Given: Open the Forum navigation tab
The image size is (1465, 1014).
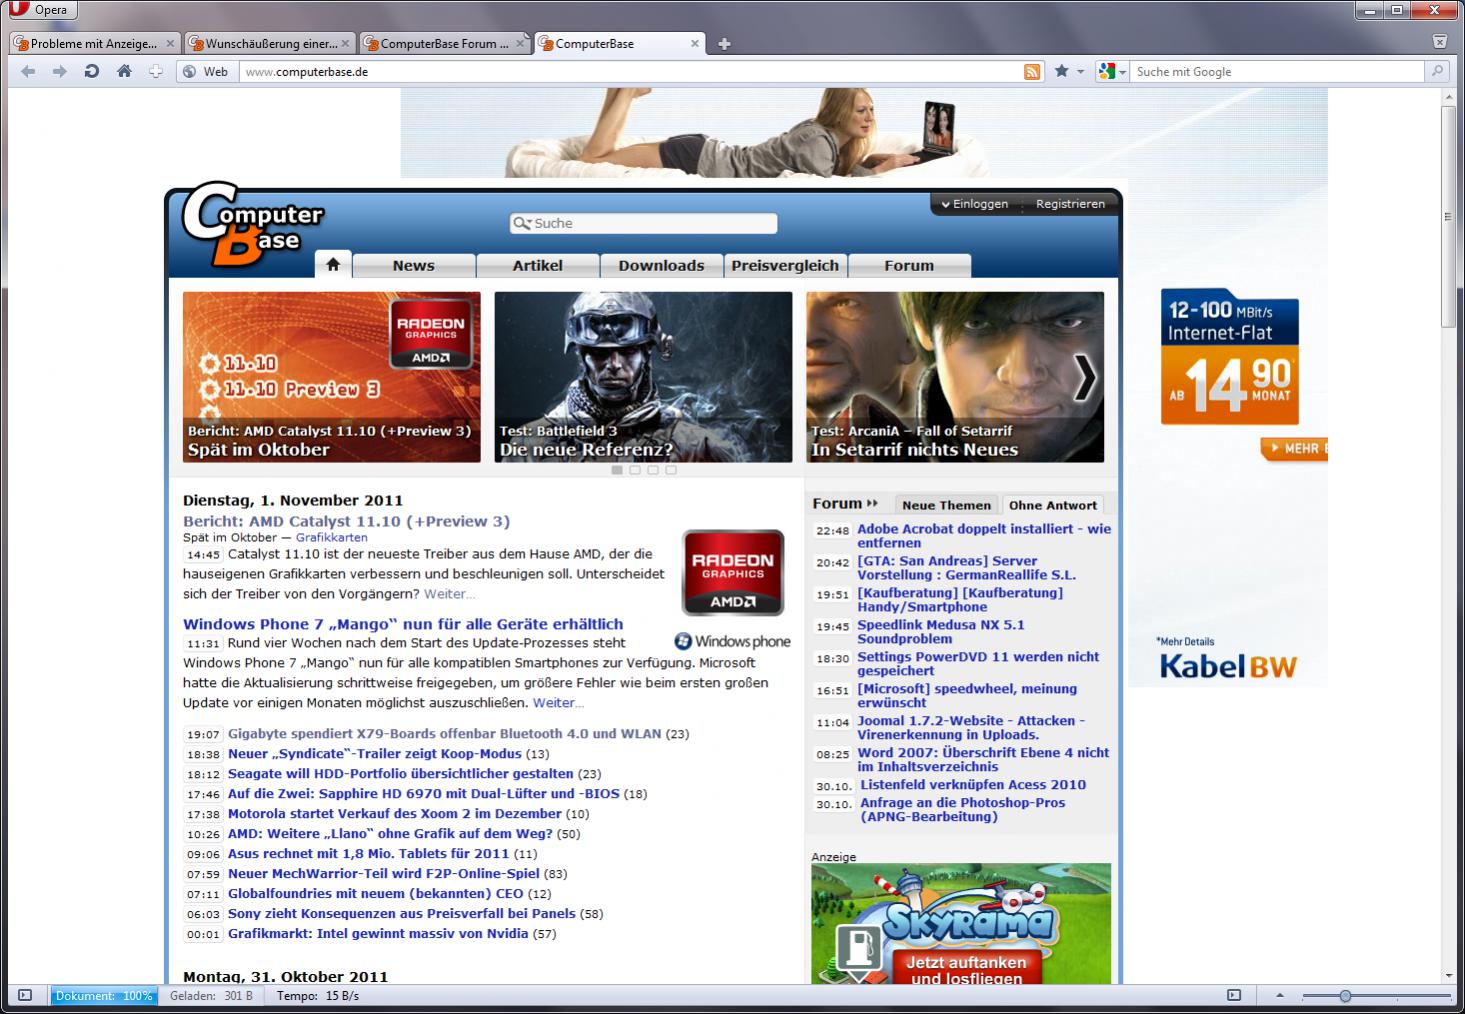Looking at the screenshot, I should click(x=909, y=266).
